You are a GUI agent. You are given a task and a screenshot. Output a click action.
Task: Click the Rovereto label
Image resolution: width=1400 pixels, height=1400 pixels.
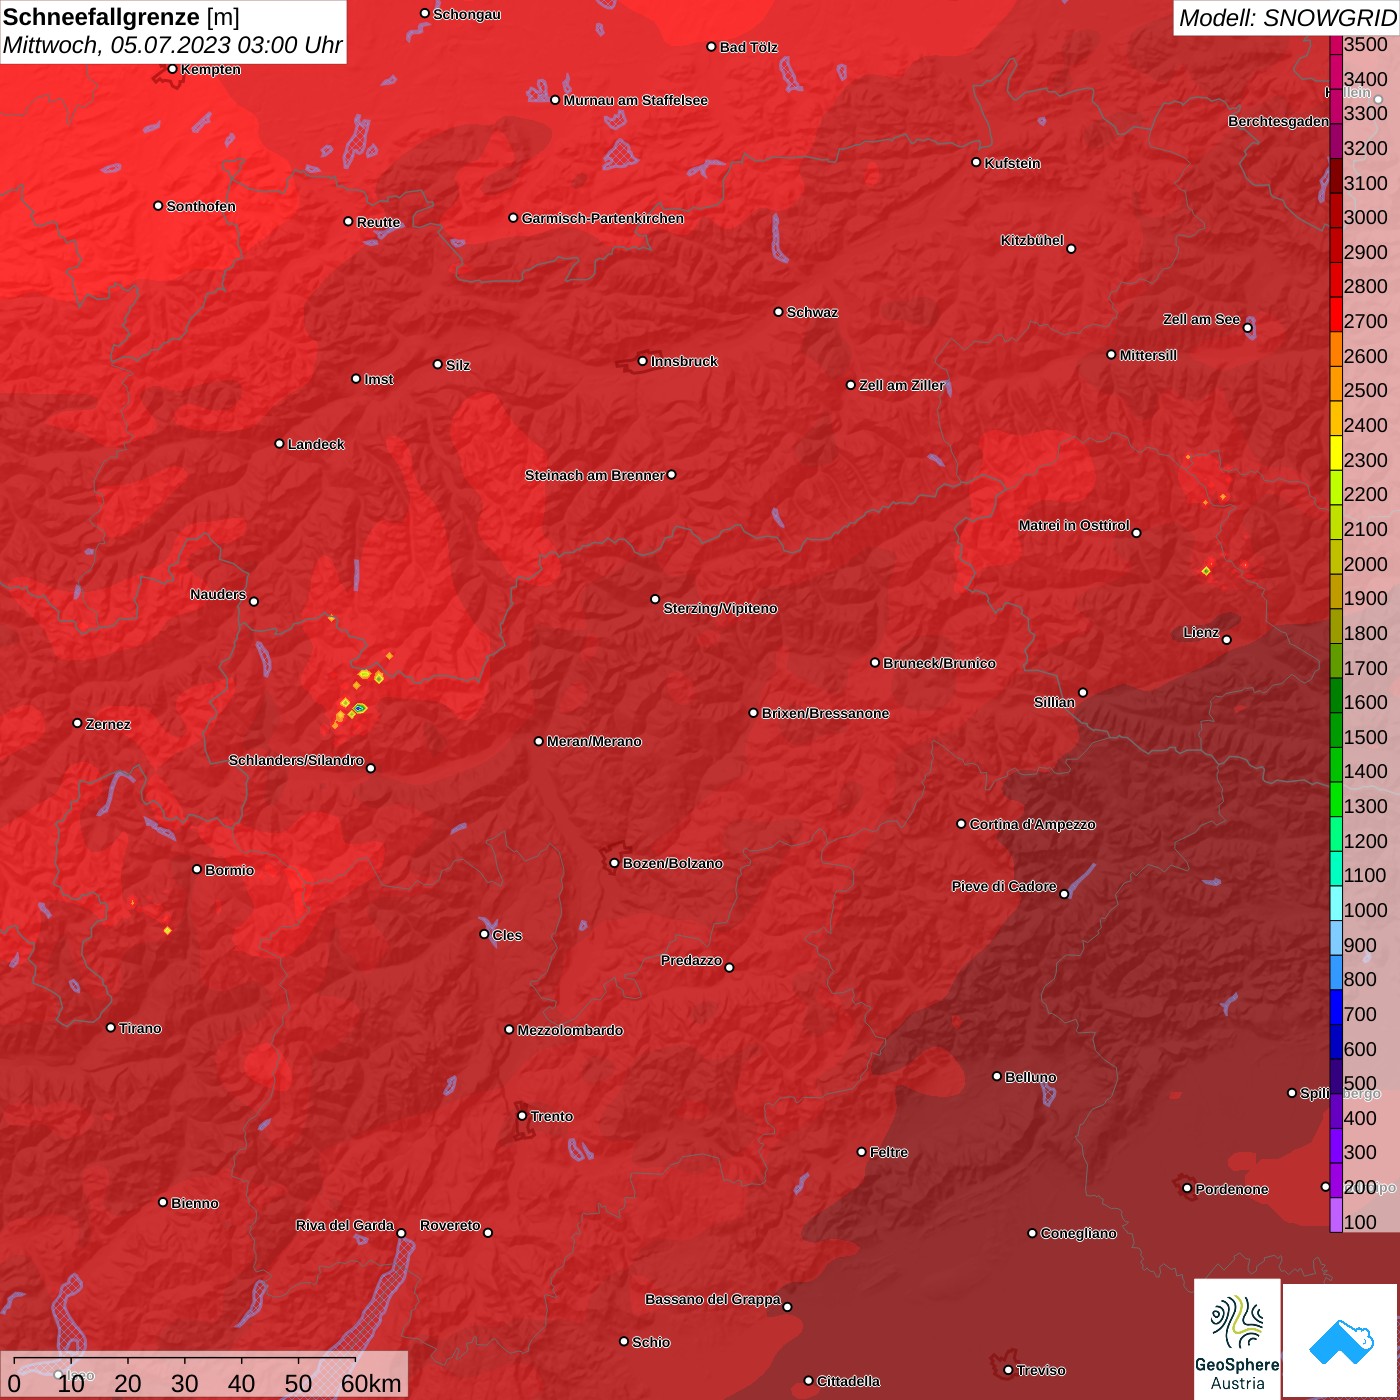450,1225
